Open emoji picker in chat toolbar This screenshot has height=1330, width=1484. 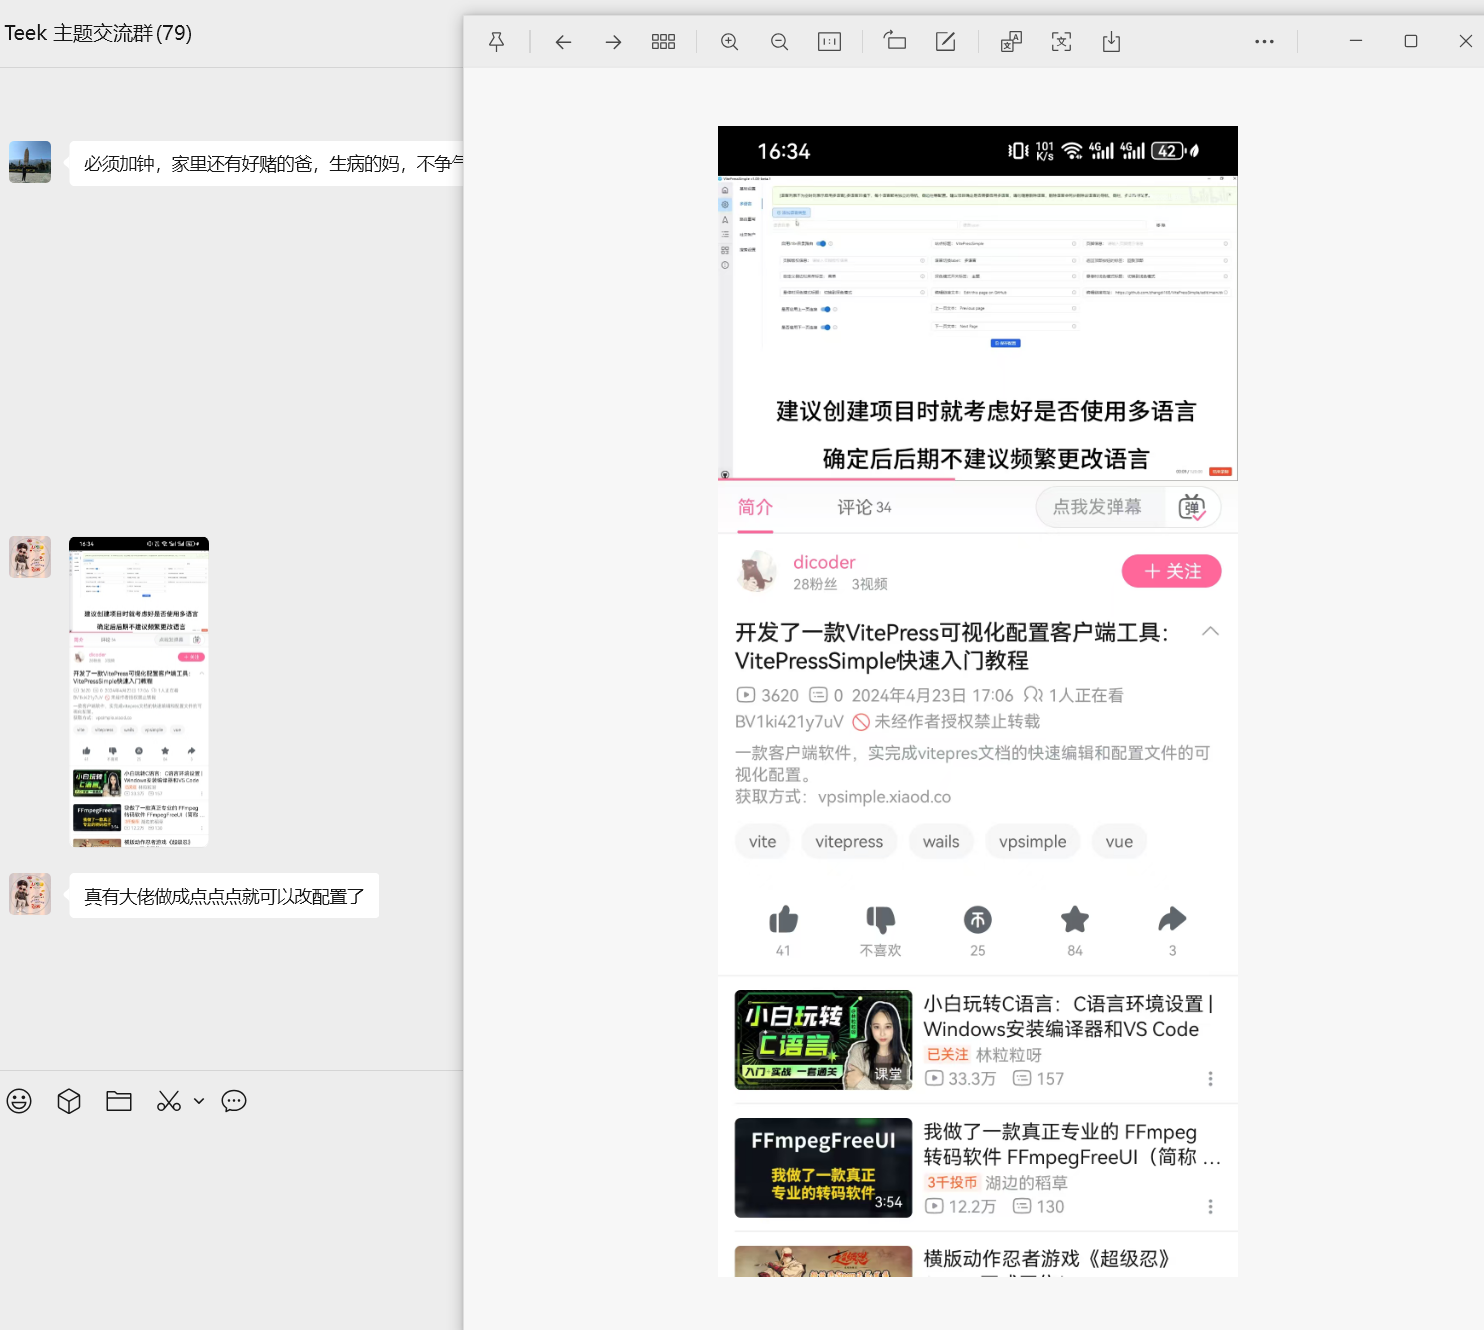[19, 1101]
